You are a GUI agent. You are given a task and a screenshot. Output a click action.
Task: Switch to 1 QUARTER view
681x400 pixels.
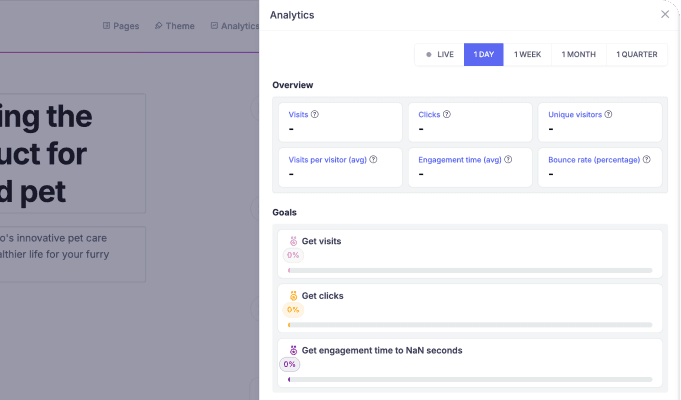[x=637, y=54]
